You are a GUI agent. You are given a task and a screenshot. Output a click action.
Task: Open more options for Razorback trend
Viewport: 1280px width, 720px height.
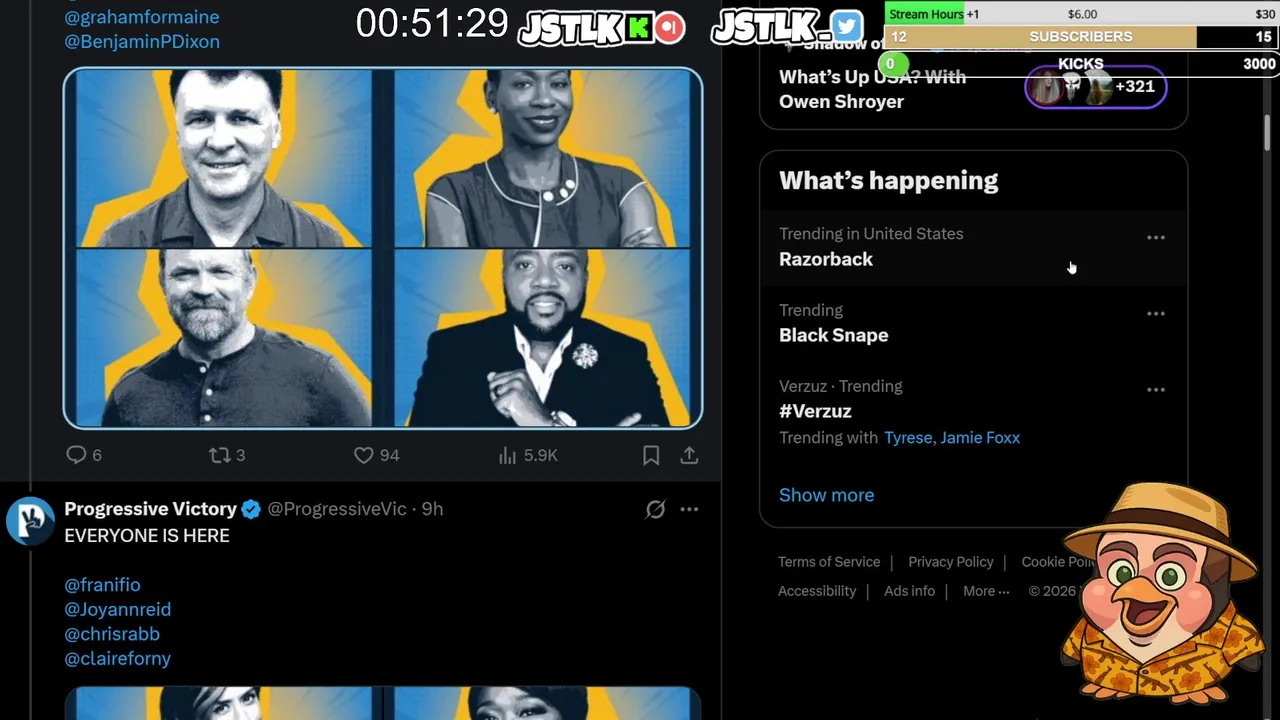click(1155, 238)
